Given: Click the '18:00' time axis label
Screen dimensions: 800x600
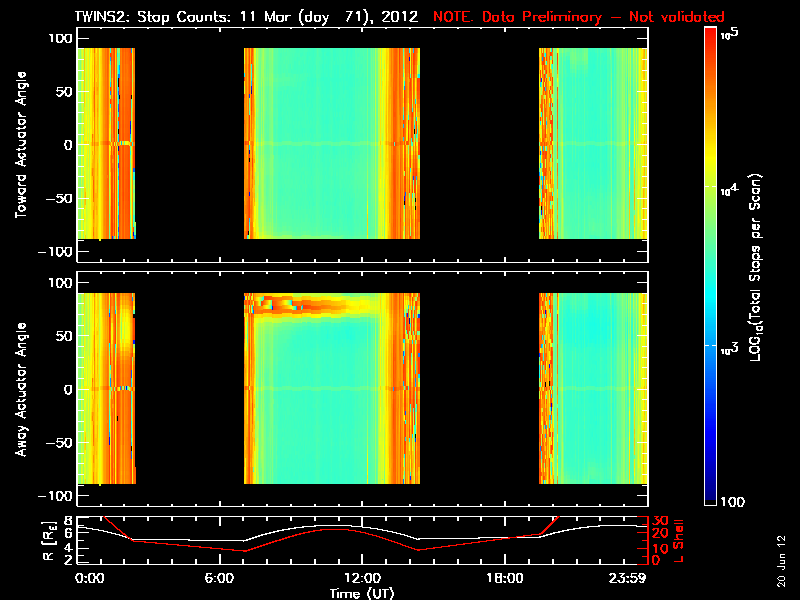Looking at the screenshot, I should click(x=505, y=579).
